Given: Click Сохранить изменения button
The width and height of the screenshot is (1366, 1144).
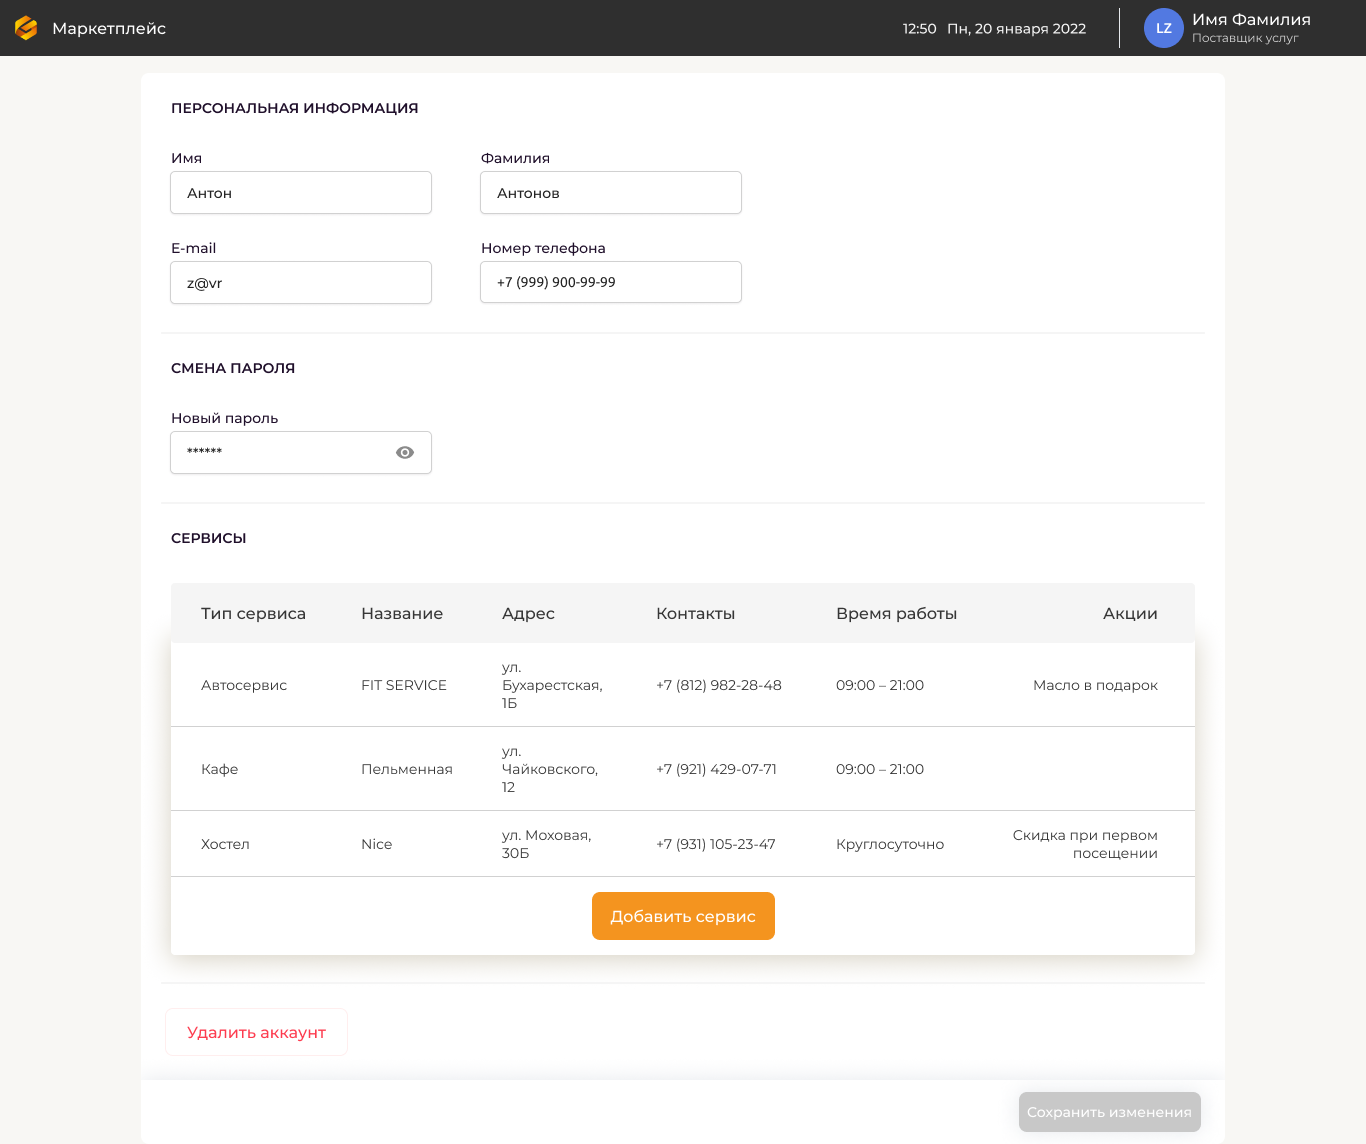Looking at the screenshot, I should (x=1109, y=1112).
